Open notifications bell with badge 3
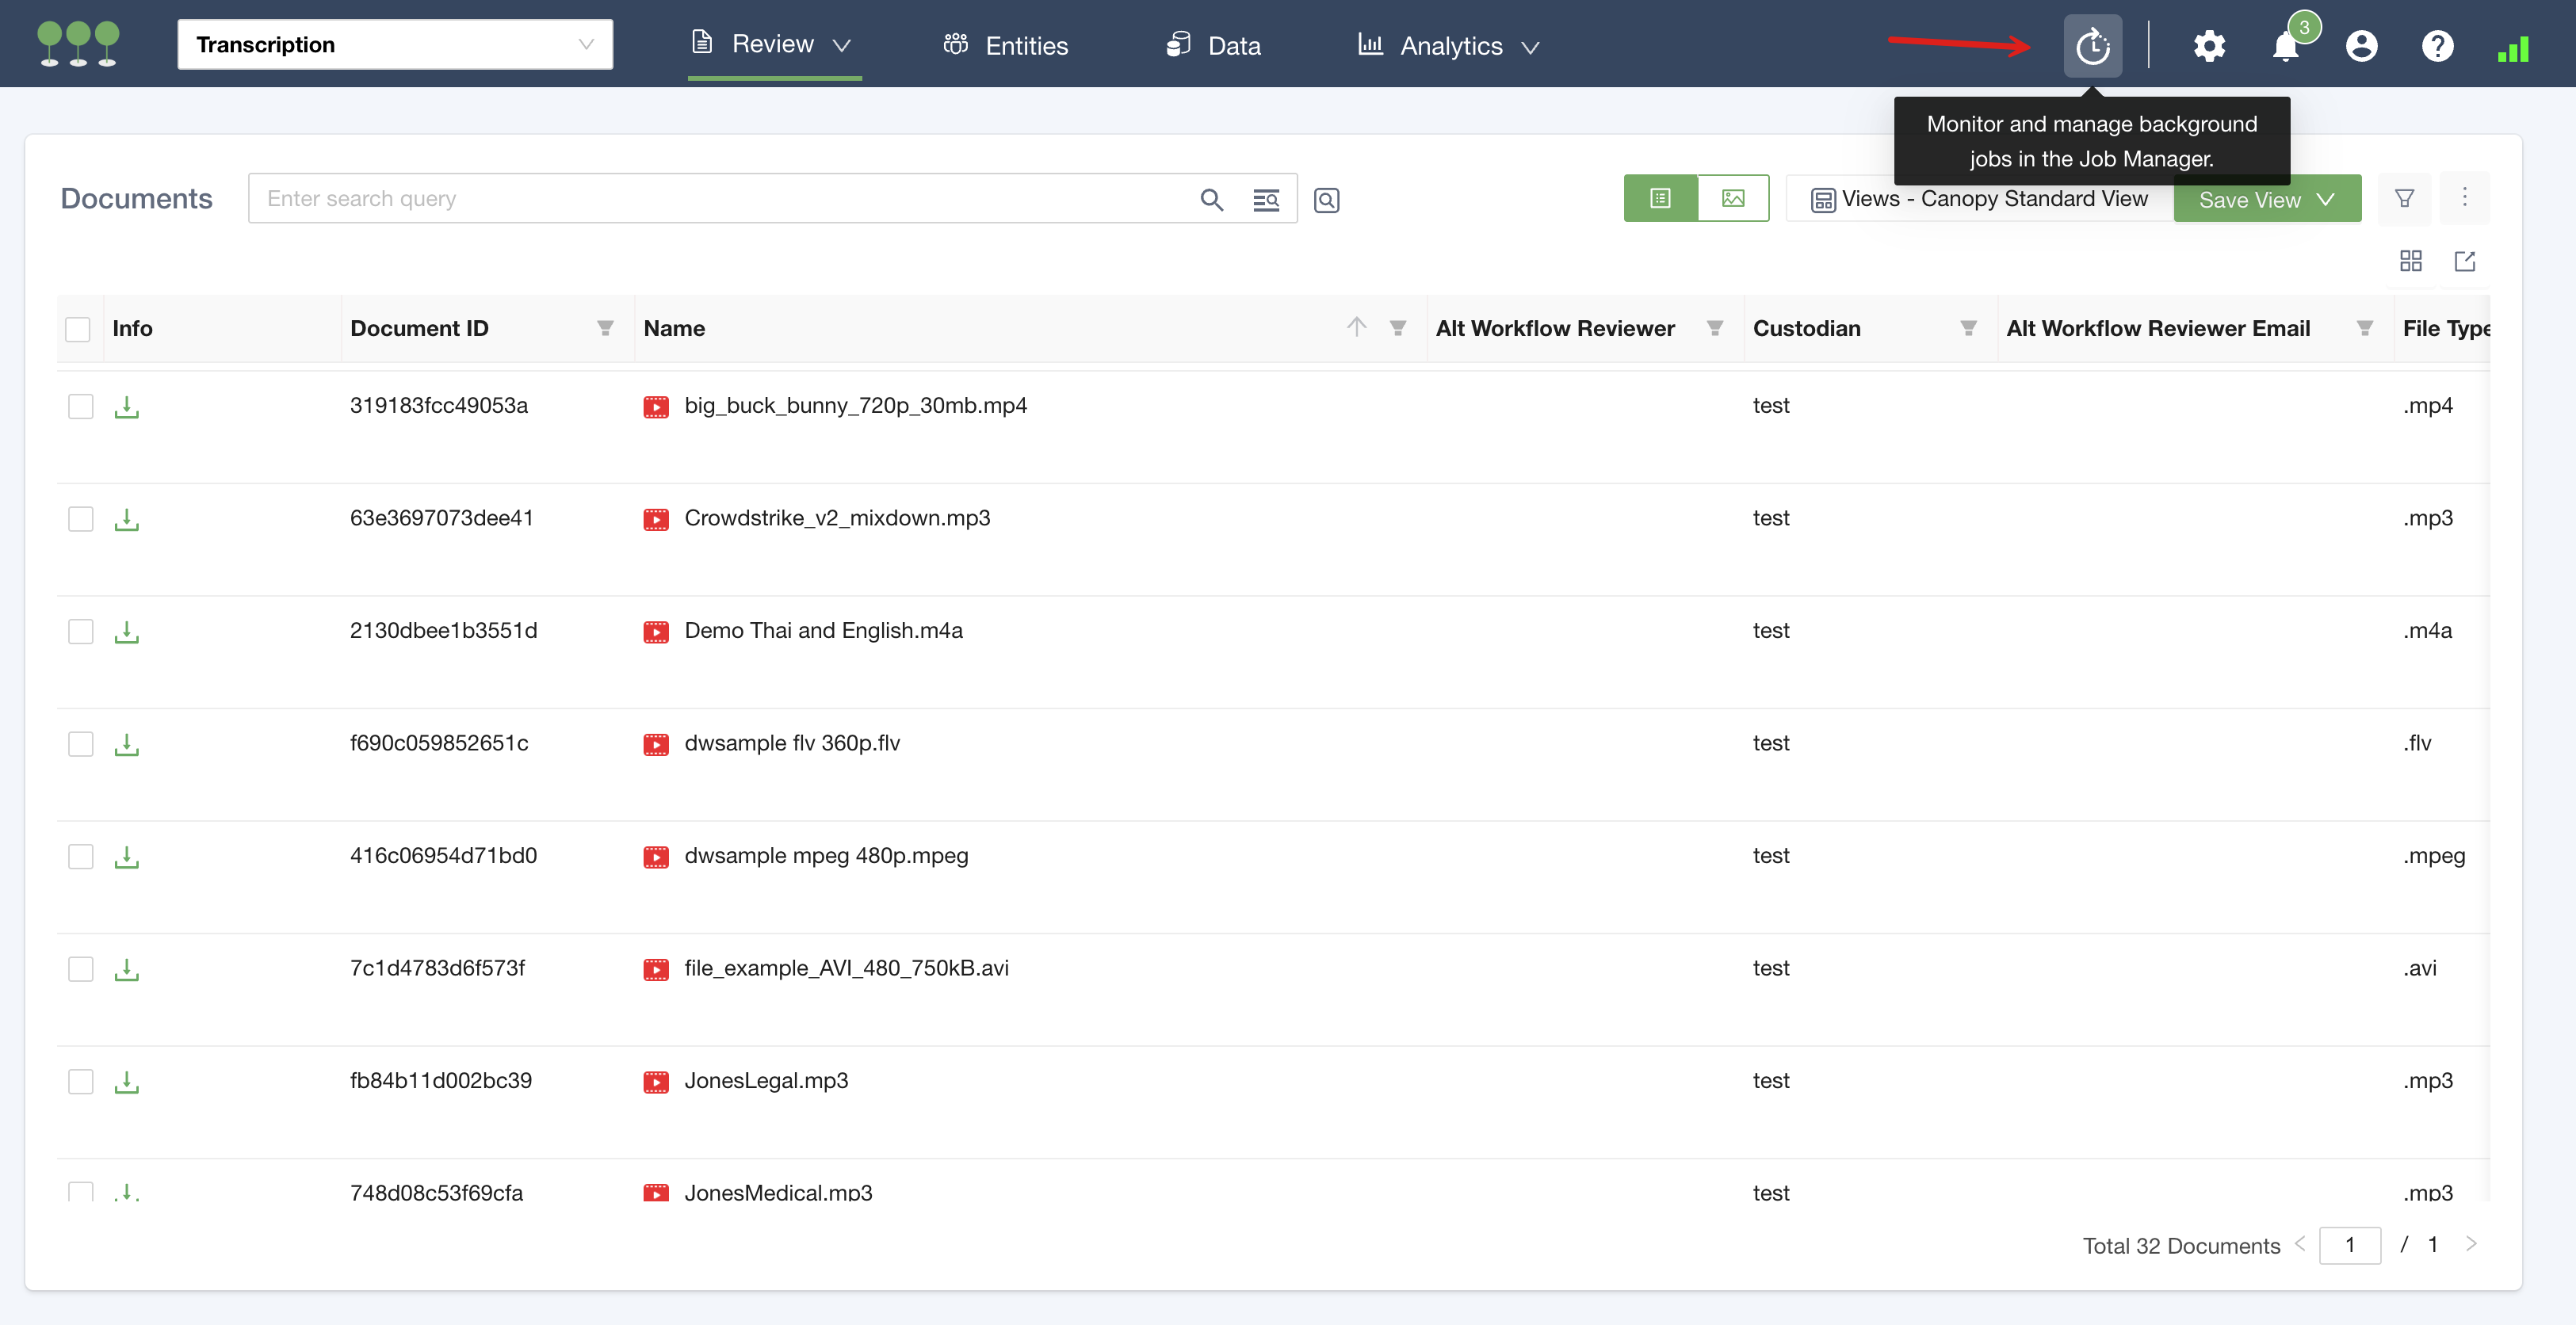This screenshot has height=1325, width=2576. tap(2286, 46)
